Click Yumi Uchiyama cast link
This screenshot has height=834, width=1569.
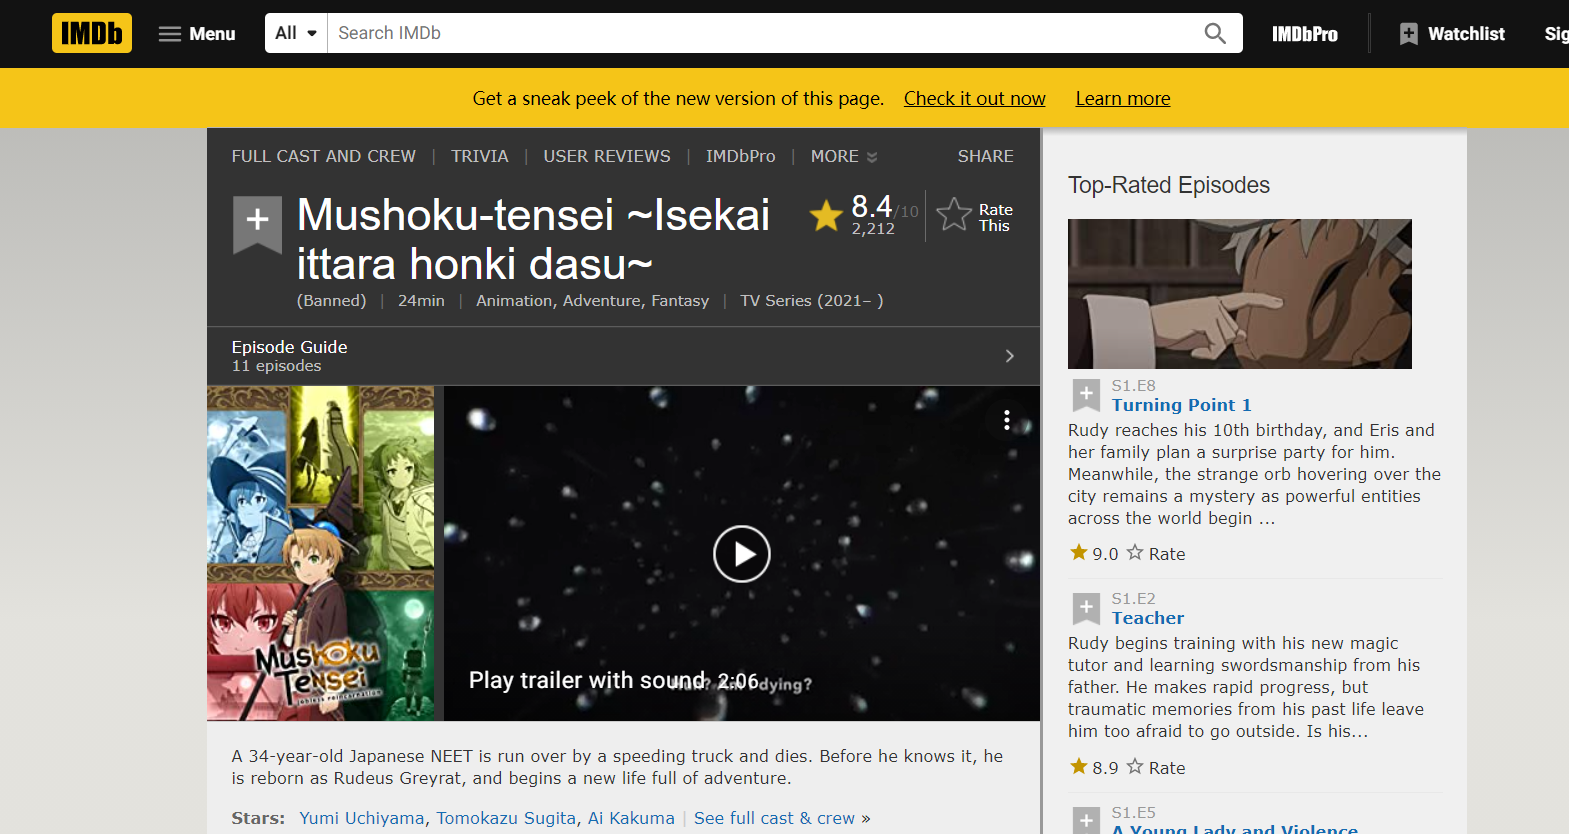point(361,818)
